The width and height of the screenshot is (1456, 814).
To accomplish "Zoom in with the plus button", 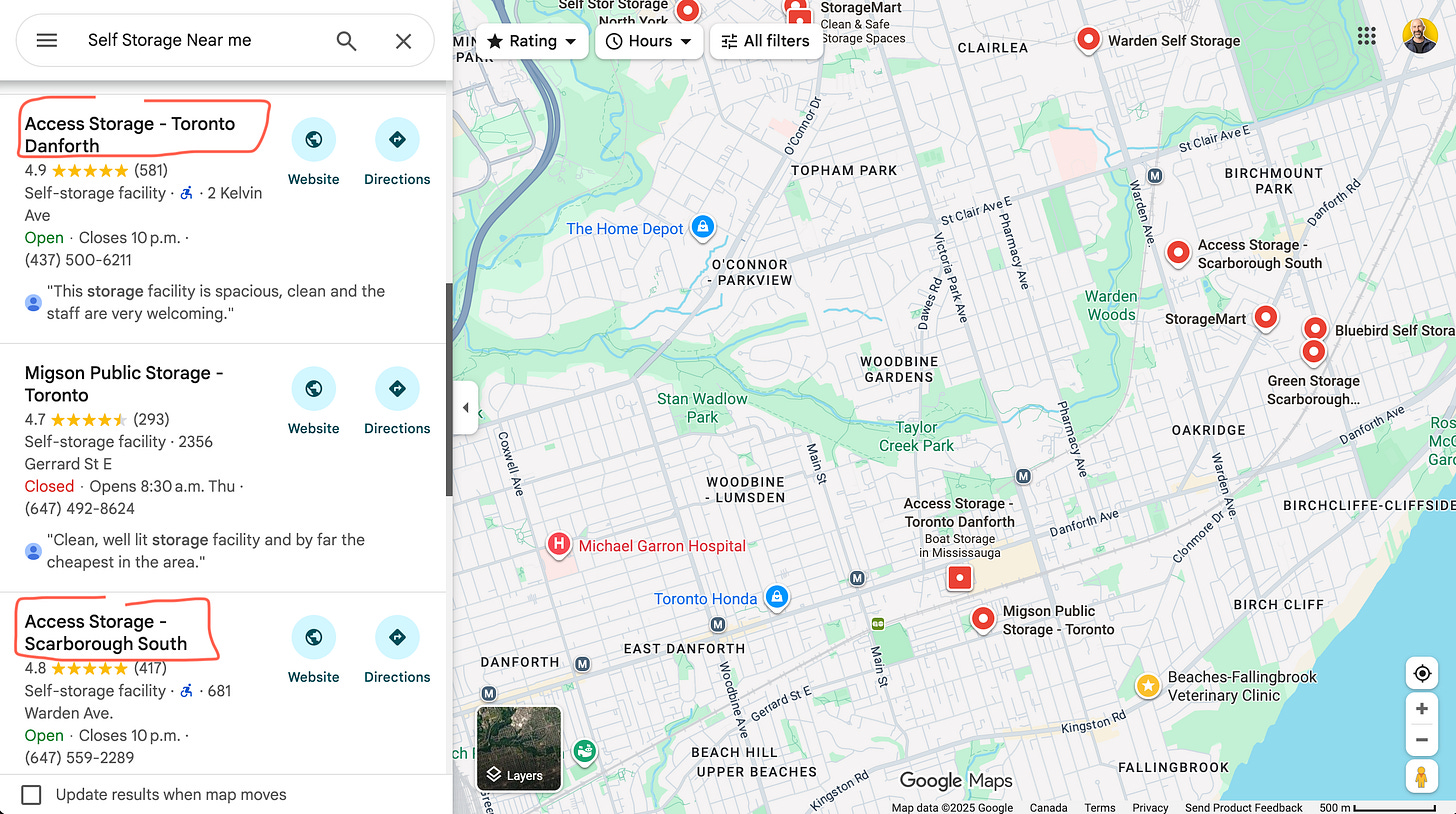I will pos(1422,709).
